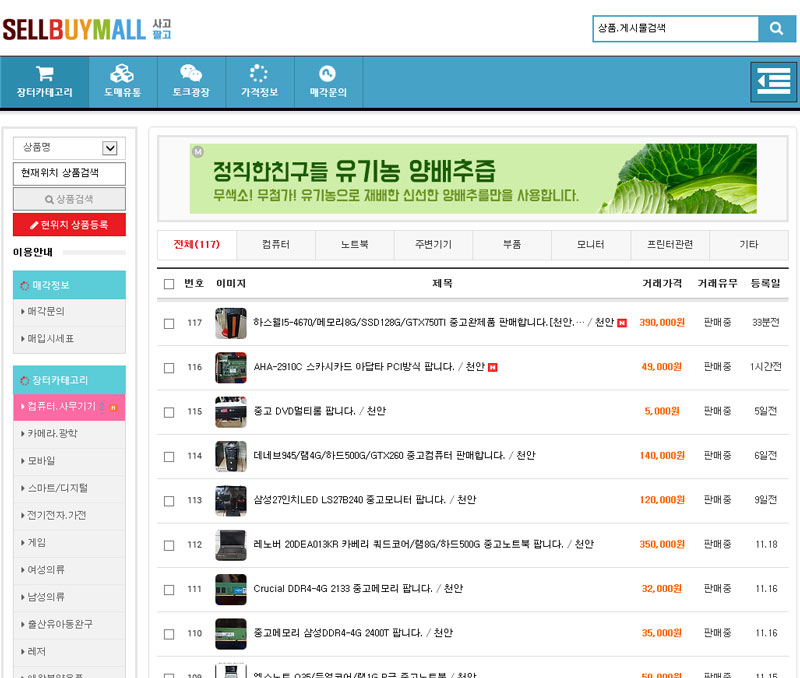Tick the checkbox for item 117

click(169, 323)
